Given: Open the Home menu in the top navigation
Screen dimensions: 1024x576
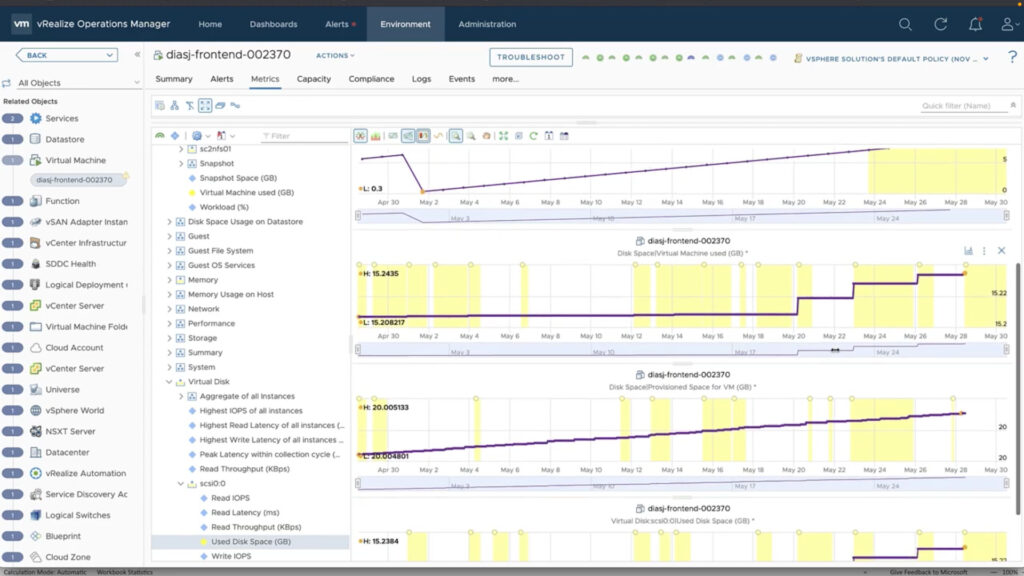Looking at the screenshot, I should tap(210, 24).
